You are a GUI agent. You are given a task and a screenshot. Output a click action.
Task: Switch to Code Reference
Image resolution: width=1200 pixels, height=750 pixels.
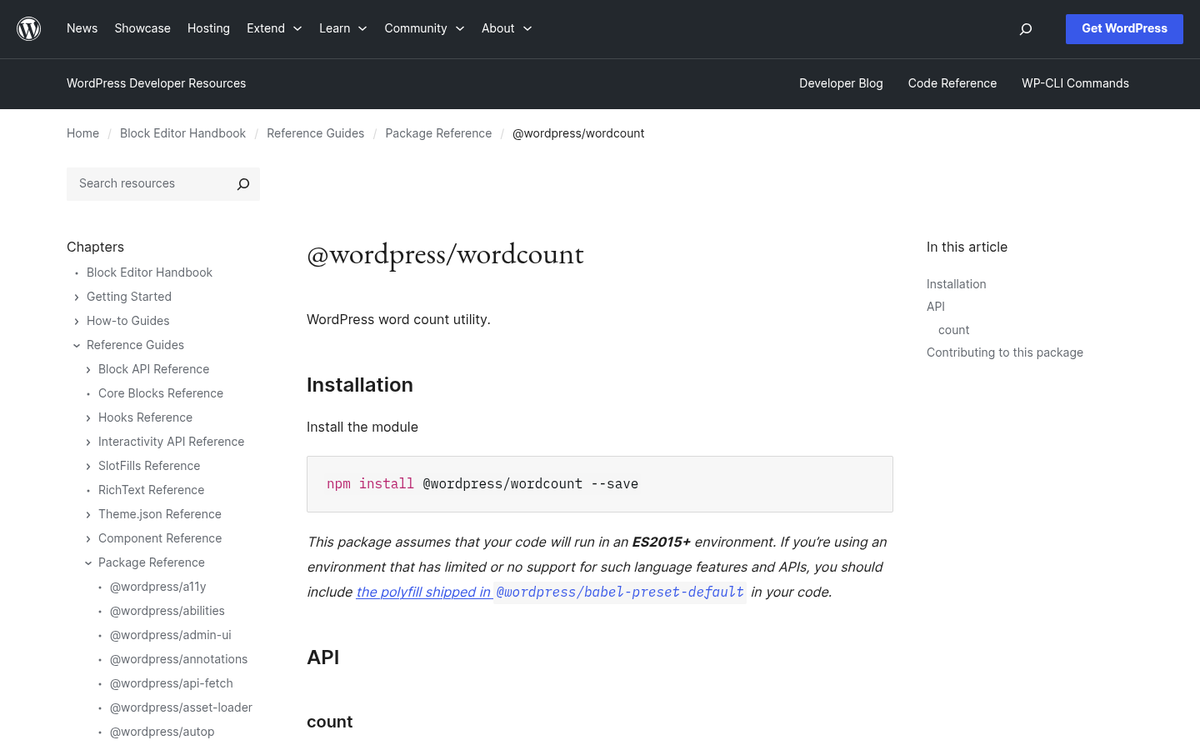coord(952,84)
